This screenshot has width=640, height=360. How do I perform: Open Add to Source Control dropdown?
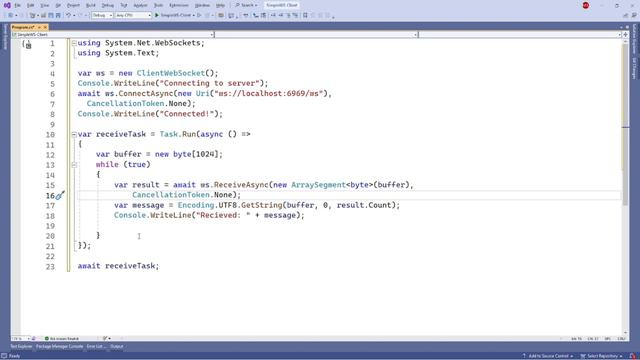548,356
